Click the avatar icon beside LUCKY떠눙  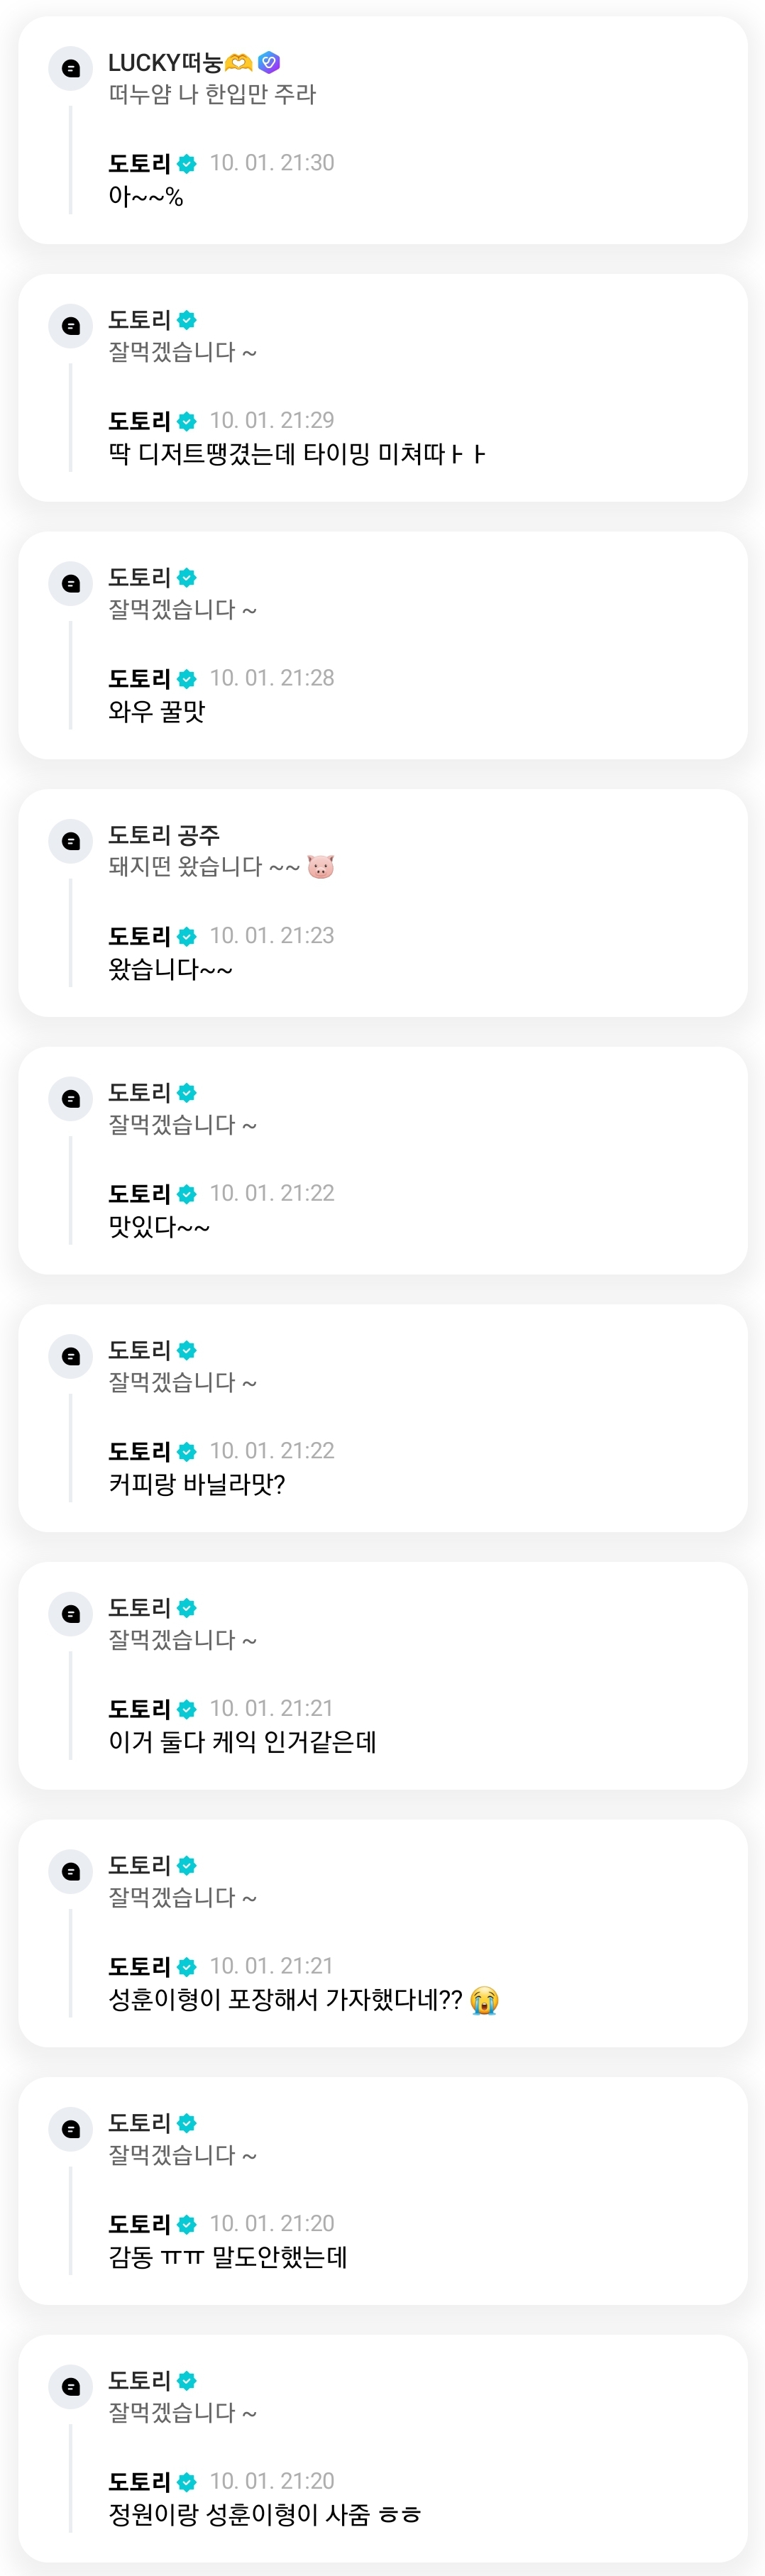[x=71, y=68]
